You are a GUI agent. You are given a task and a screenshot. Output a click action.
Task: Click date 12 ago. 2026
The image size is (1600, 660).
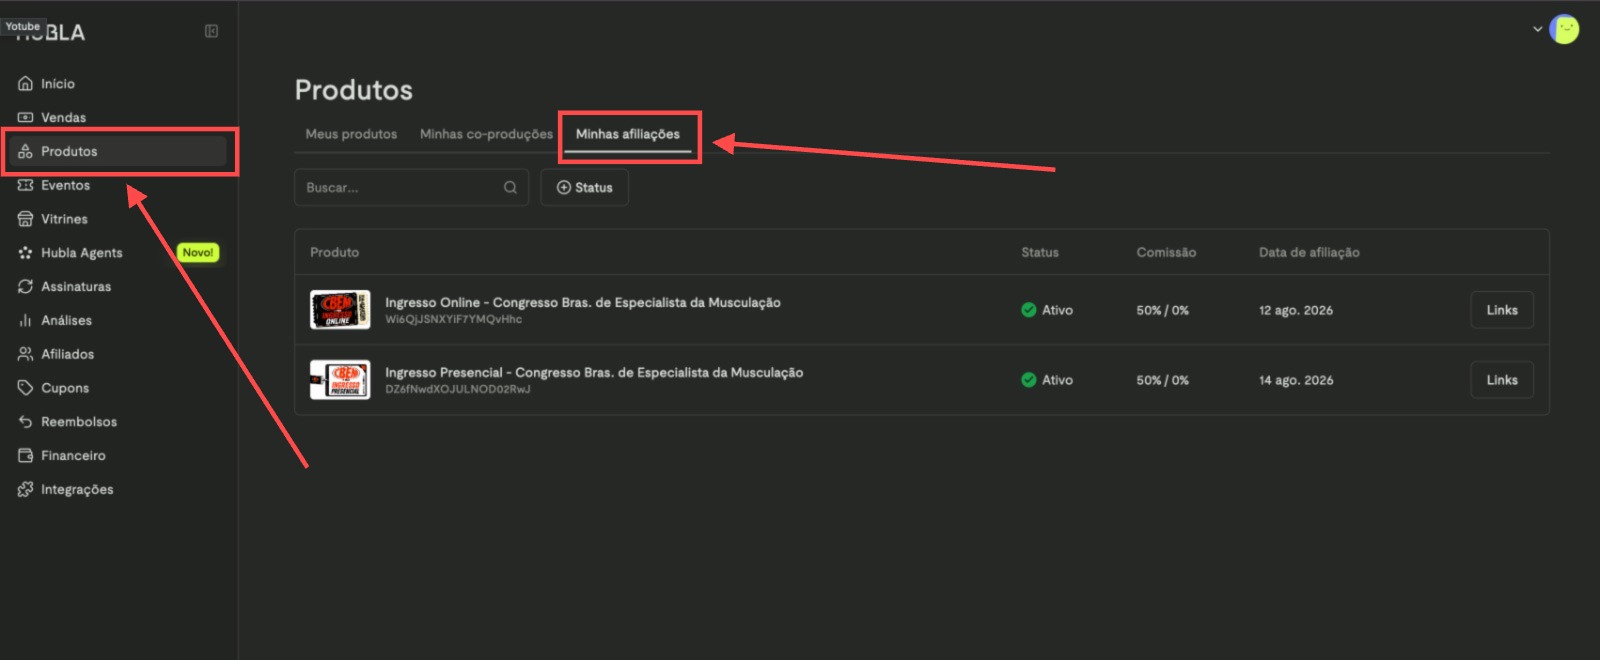(1296, 310)
